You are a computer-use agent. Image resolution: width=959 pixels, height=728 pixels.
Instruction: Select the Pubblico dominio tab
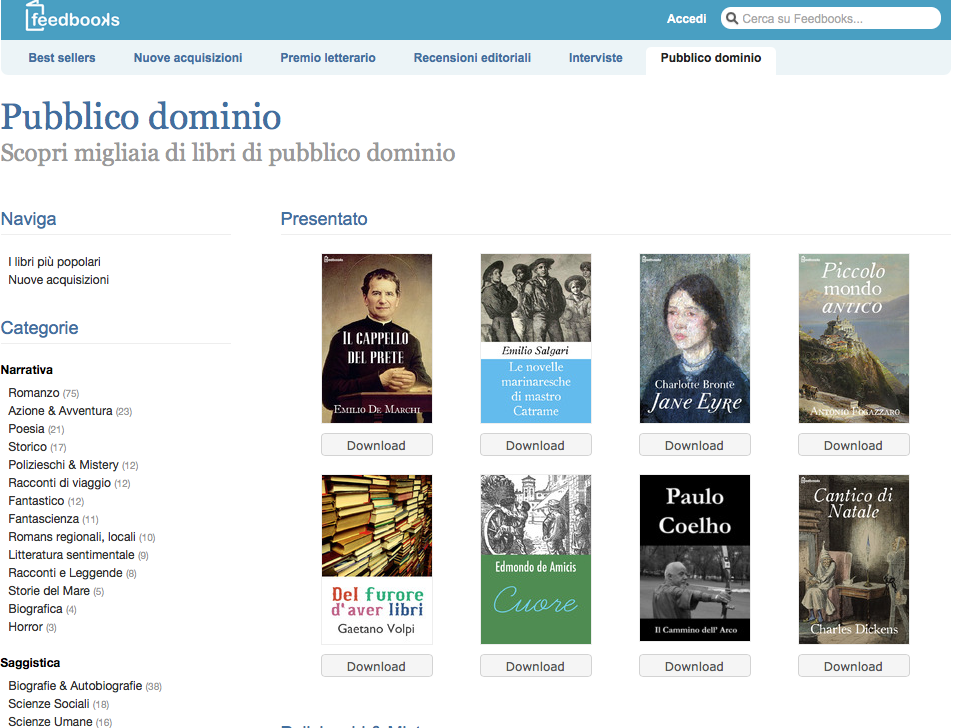(x=711, y=58)
